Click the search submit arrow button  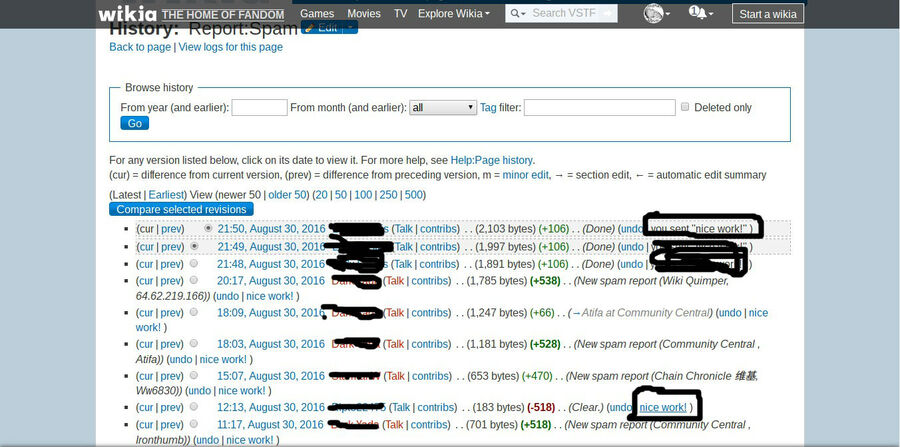tap(607, 14)
